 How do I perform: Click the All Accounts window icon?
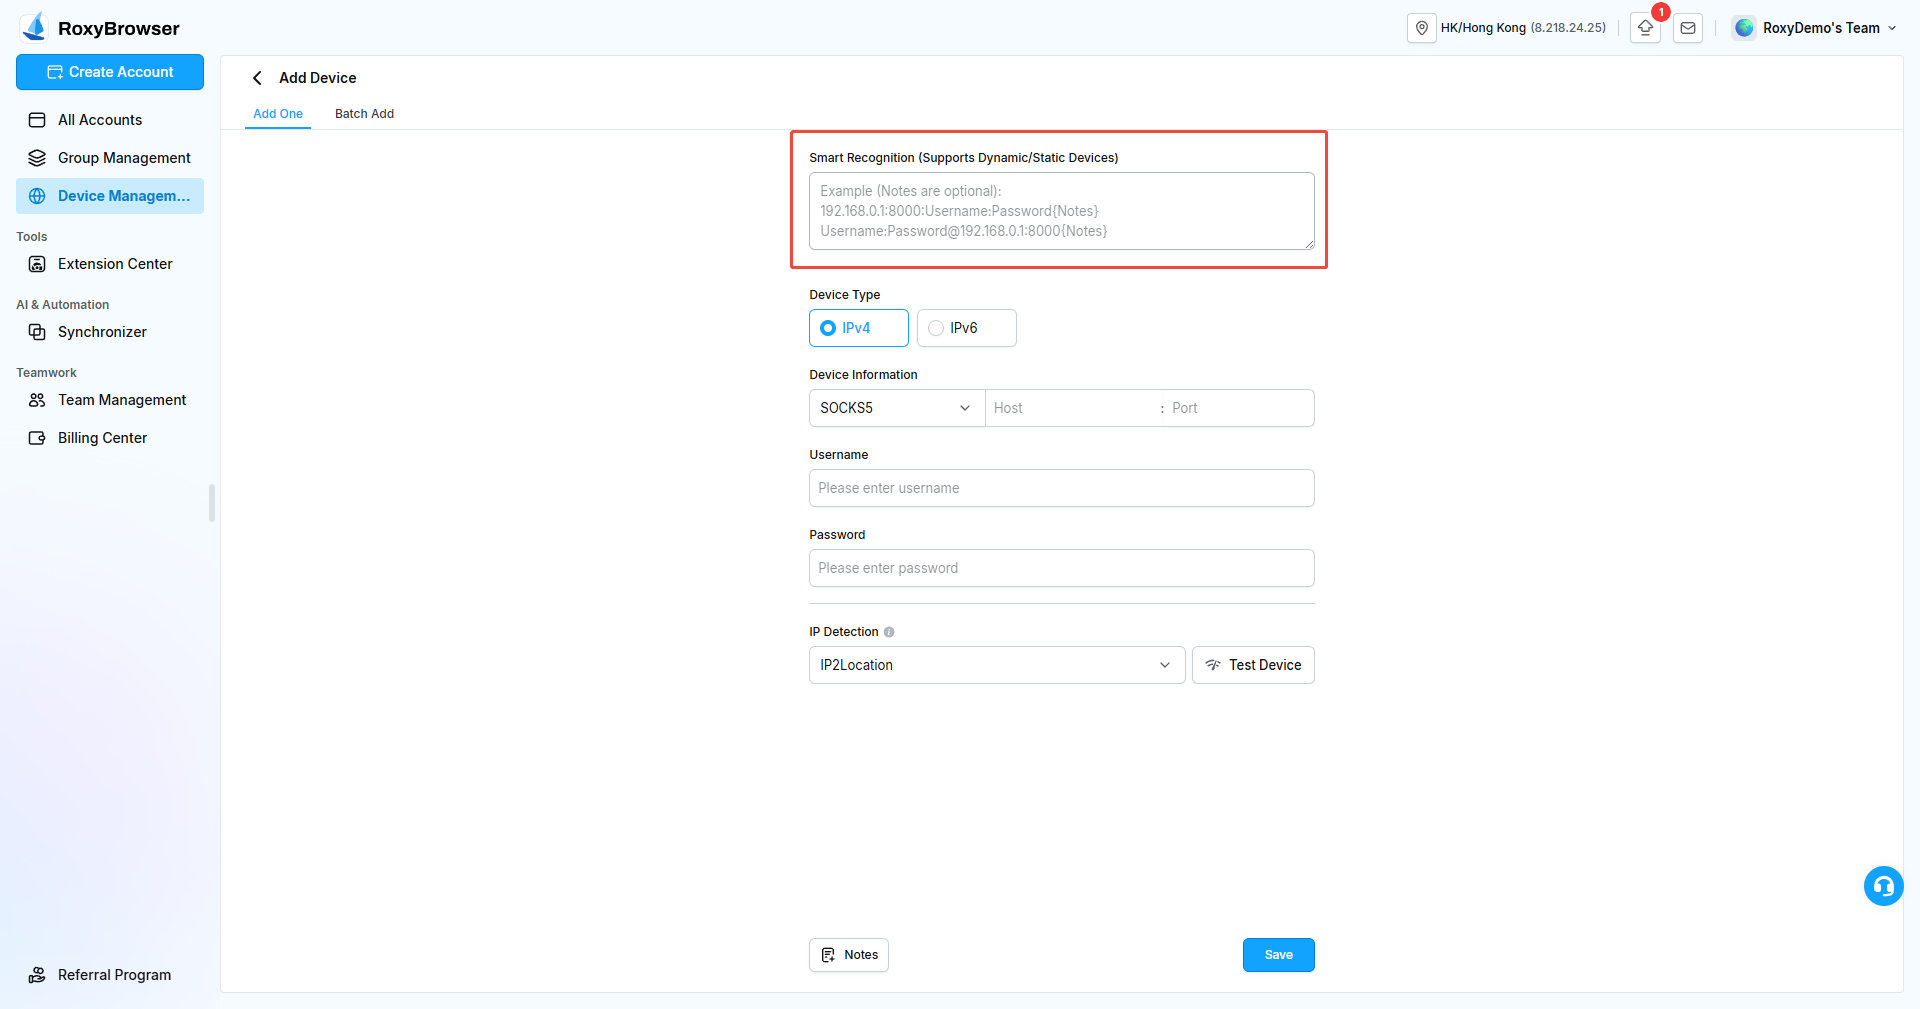pos(37,120)
